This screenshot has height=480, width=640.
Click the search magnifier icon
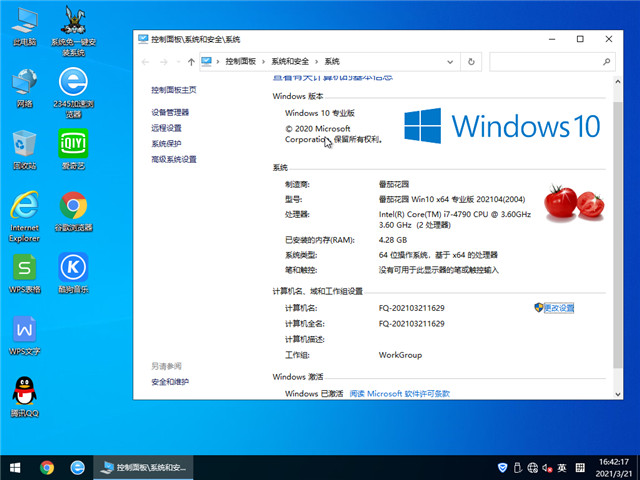pos(607,62)
